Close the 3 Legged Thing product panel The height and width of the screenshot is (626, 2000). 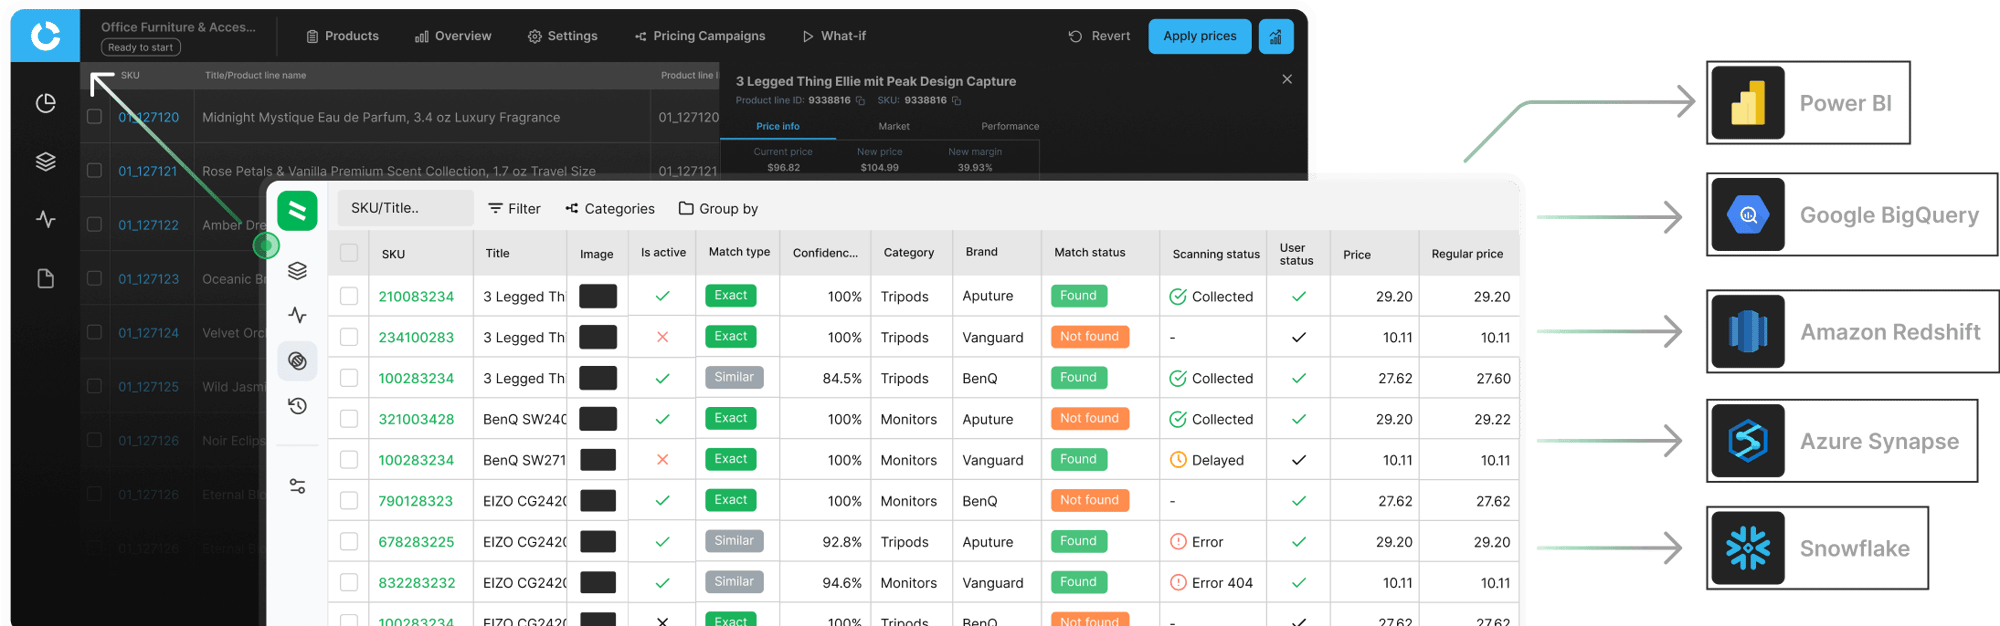pyautogui.click(x=1287, y=79)
